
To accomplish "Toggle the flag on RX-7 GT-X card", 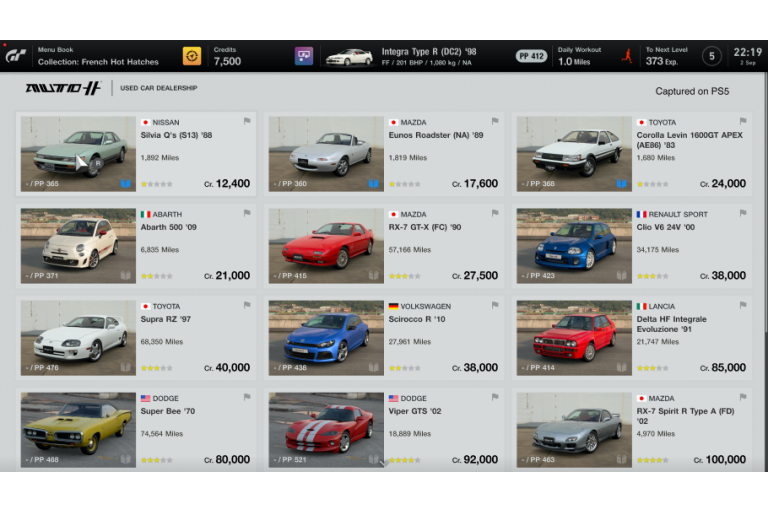I will pyautogui.click(x=495, y=213).
